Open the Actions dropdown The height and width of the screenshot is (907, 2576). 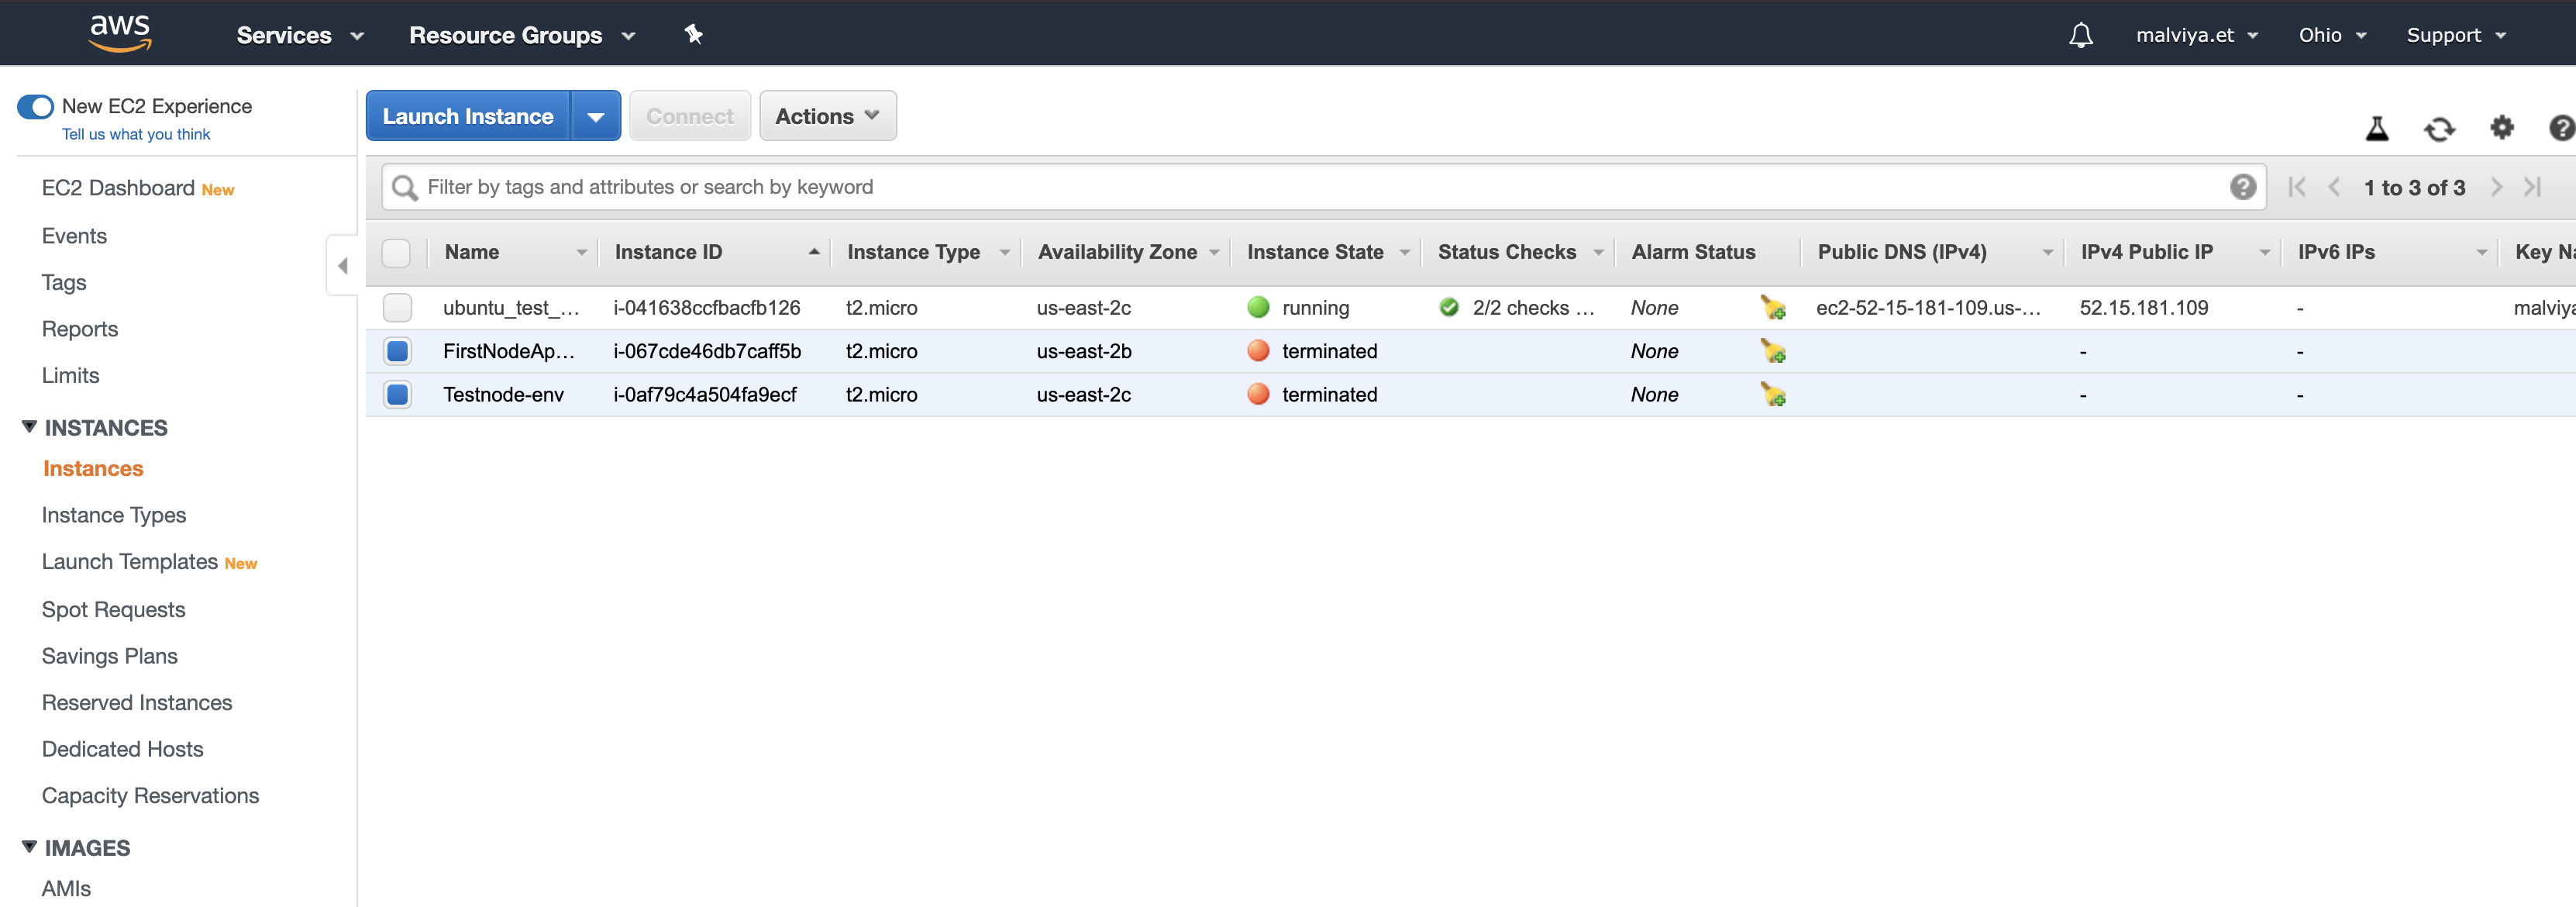[x=827, y=115]
